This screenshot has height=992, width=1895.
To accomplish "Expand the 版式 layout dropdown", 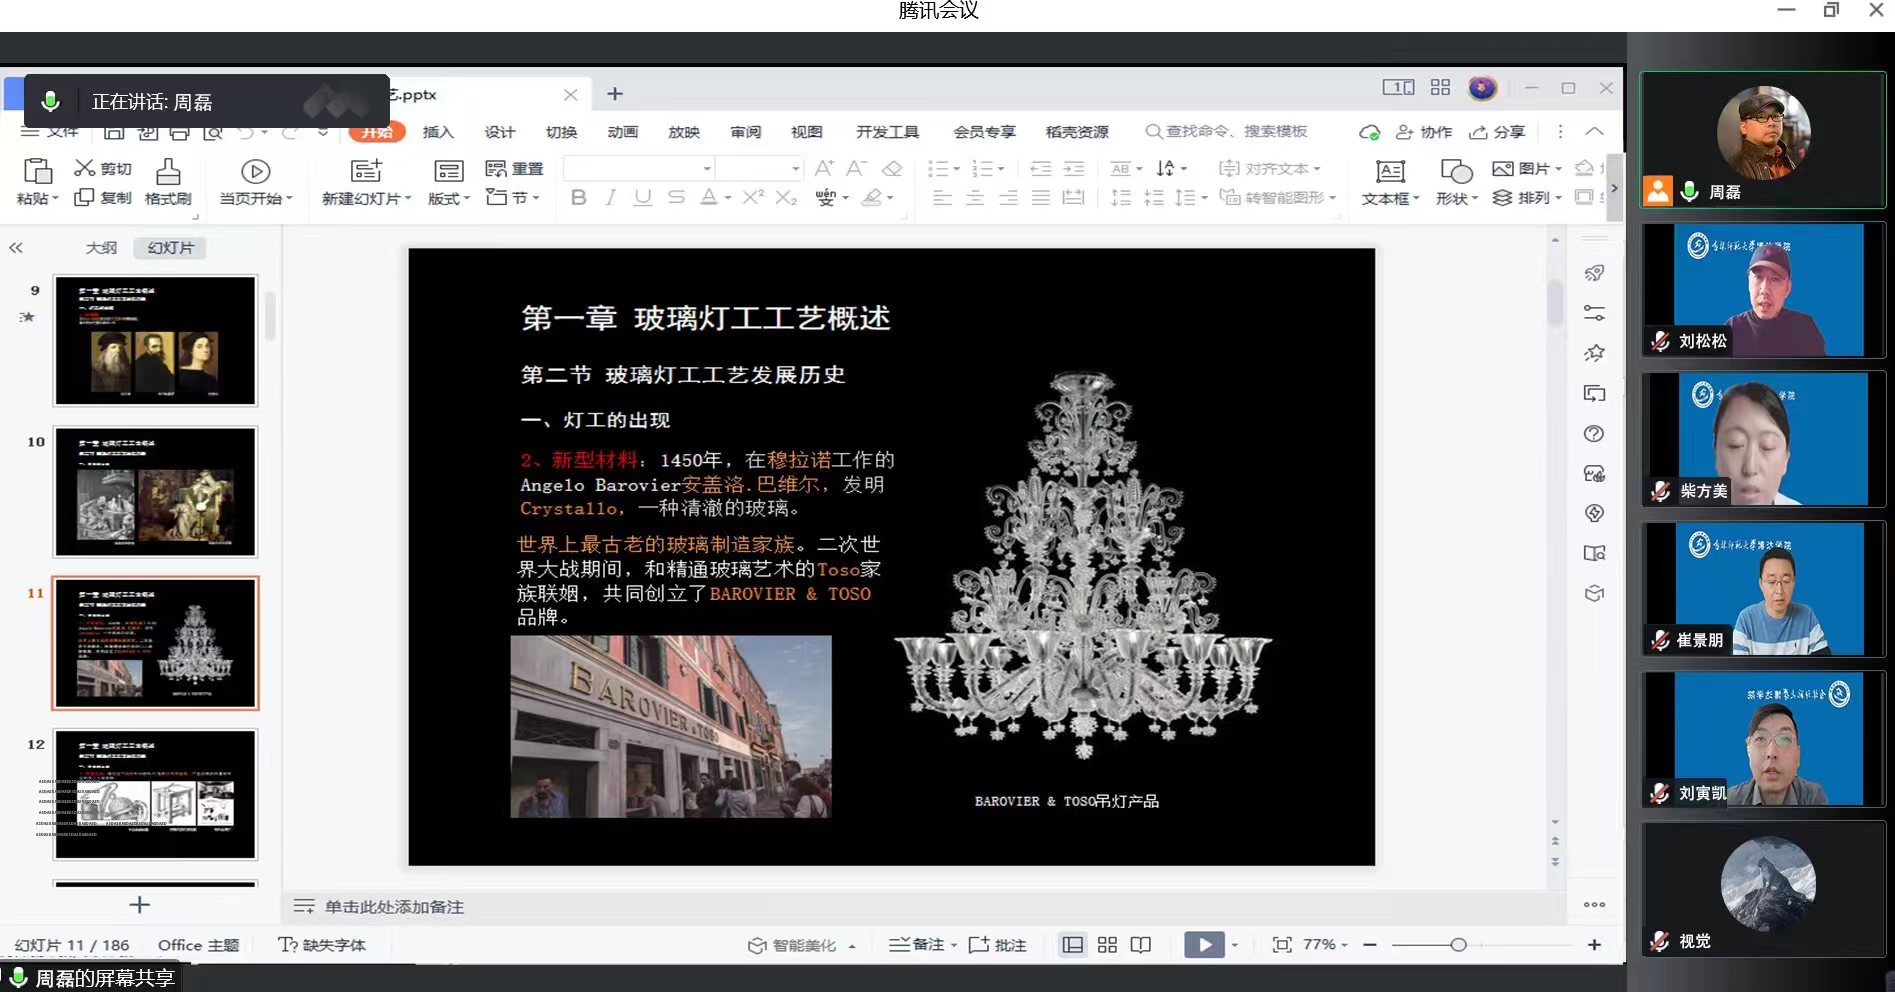I will 449,199.
